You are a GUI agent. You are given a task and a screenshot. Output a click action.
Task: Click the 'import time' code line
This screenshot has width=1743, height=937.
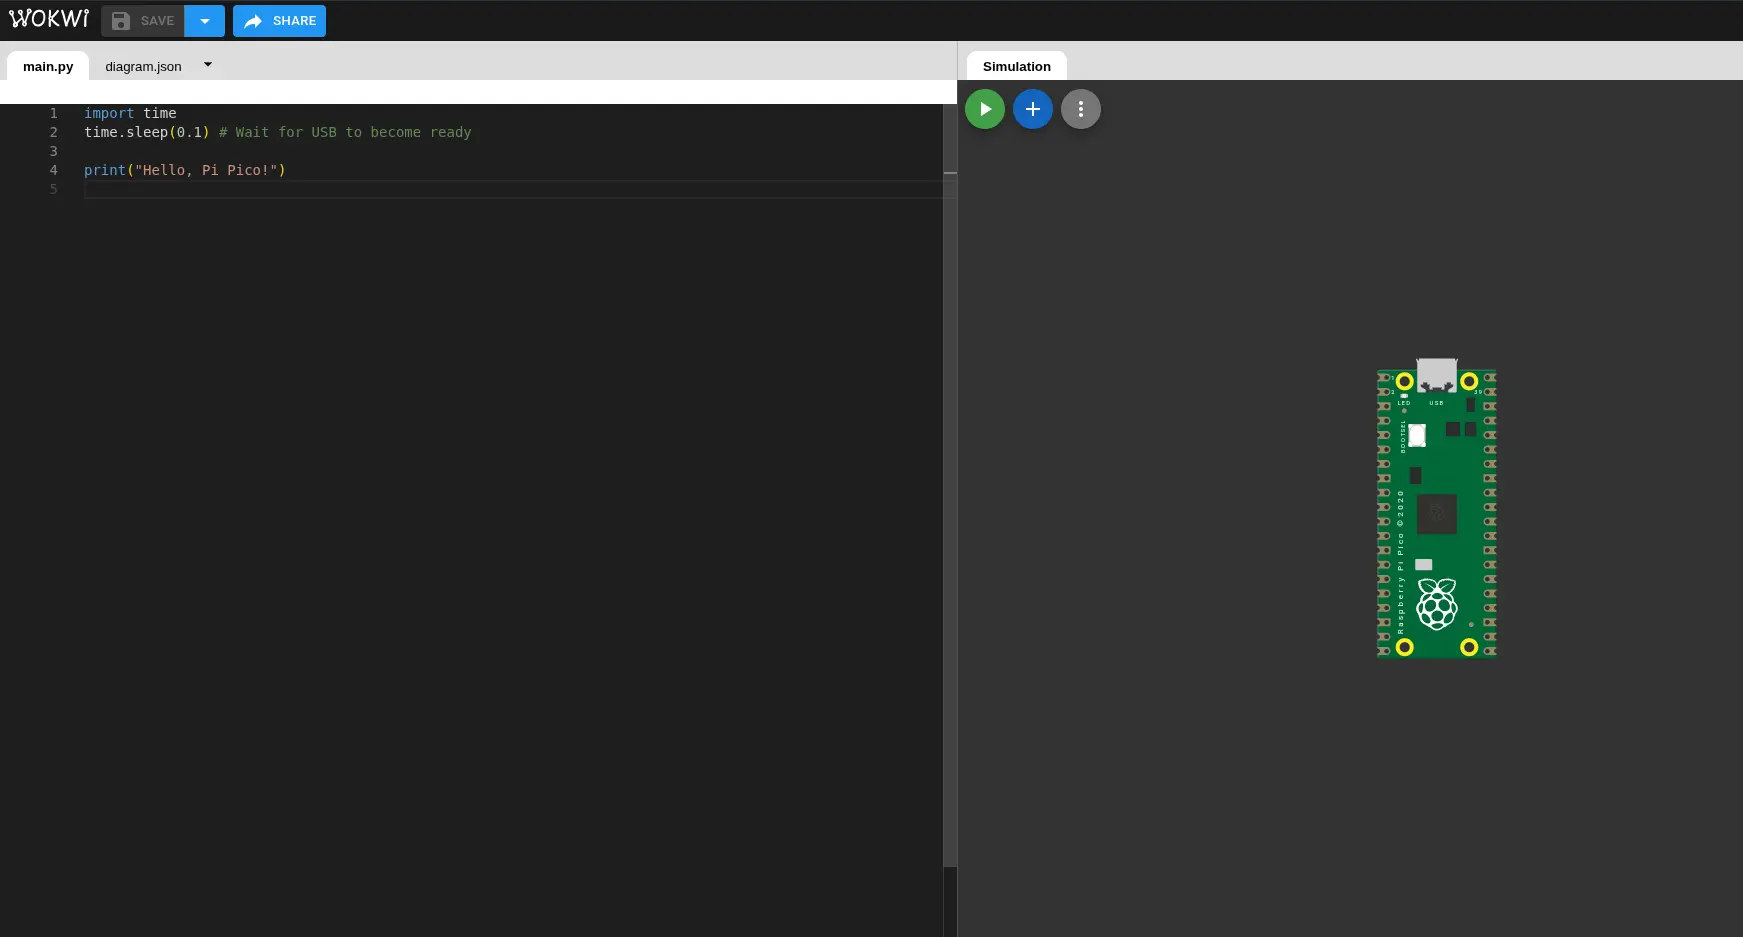(x=130, y=113)
